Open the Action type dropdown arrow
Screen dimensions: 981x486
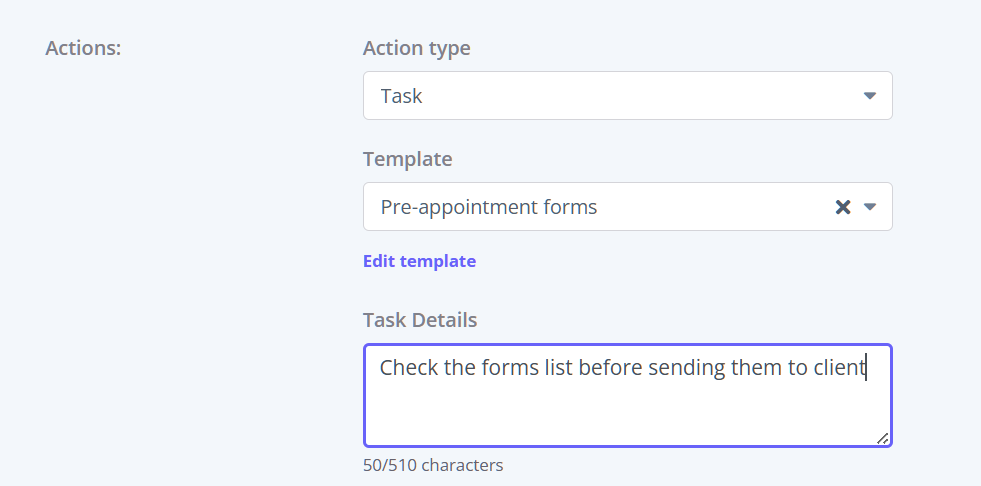tap(869, 96)
